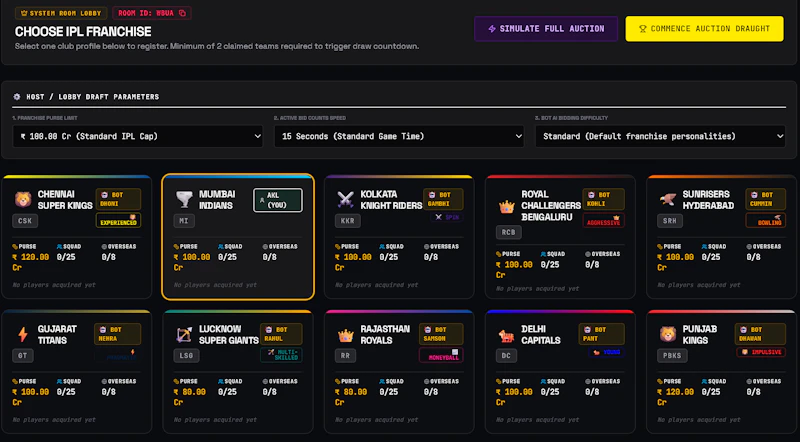Click the purse coin icon on Punjab Kings card
The height and width of the screenshot is (442, 800).
point(660,381)
